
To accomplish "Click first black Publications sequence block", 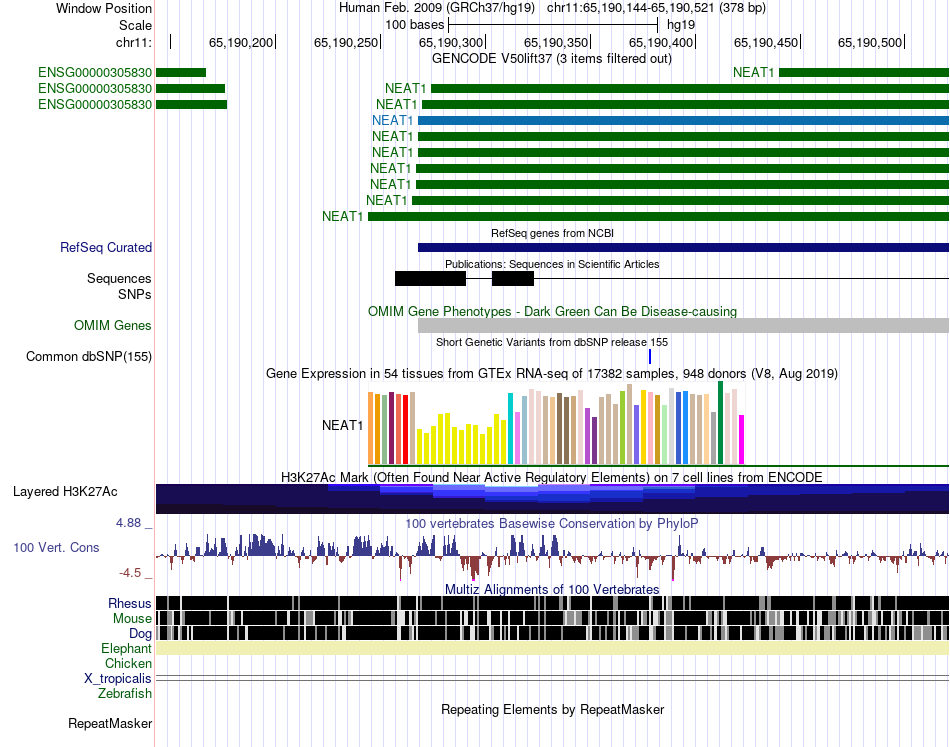I will coord(430,279).
